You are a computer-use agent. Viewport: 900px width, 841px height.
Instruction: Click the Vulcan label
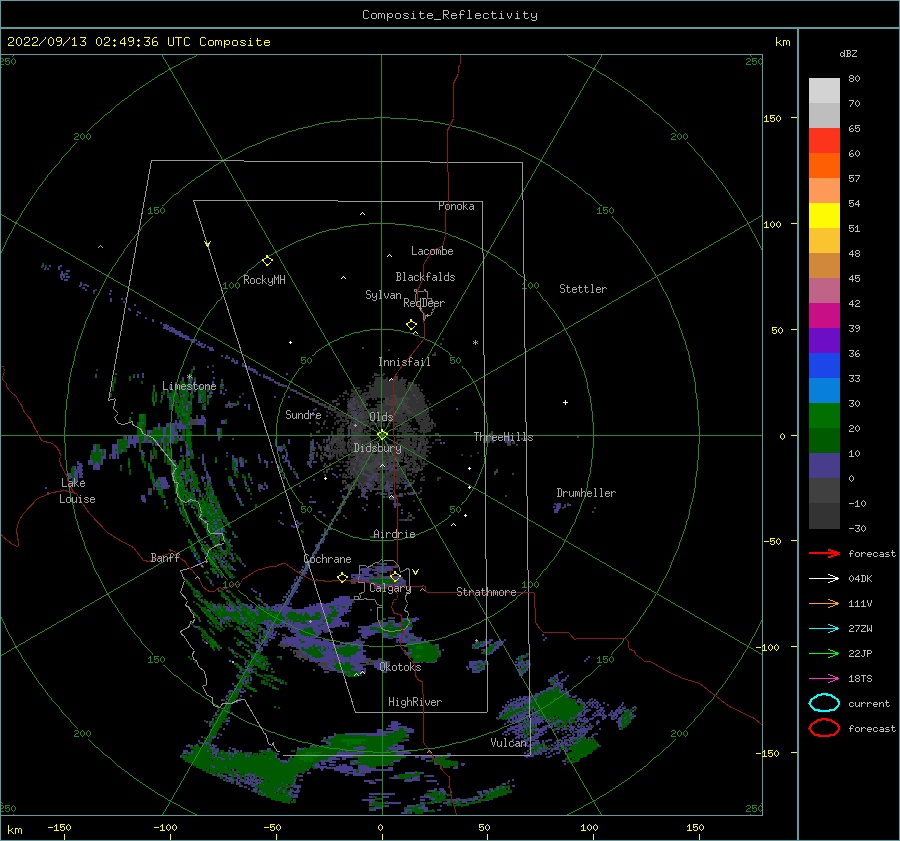[508, 743]
